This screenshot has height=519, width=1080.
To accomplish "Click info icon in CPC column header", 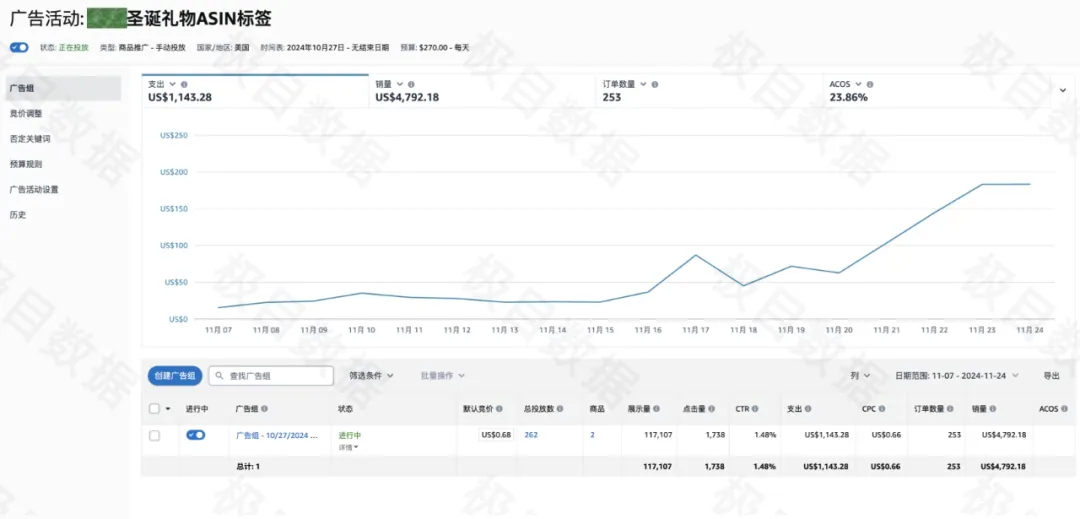I will pos(881,409).
